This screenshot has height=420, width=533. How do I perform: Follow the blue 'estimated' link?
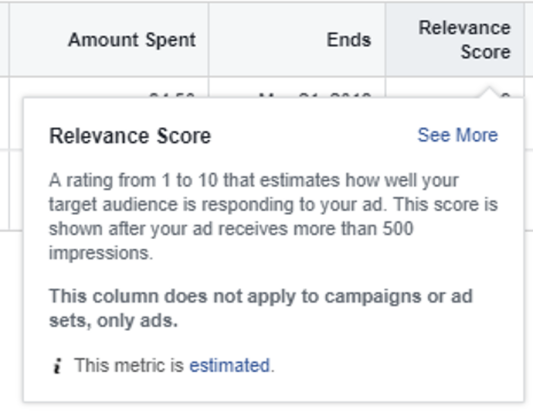coord(229,366)
